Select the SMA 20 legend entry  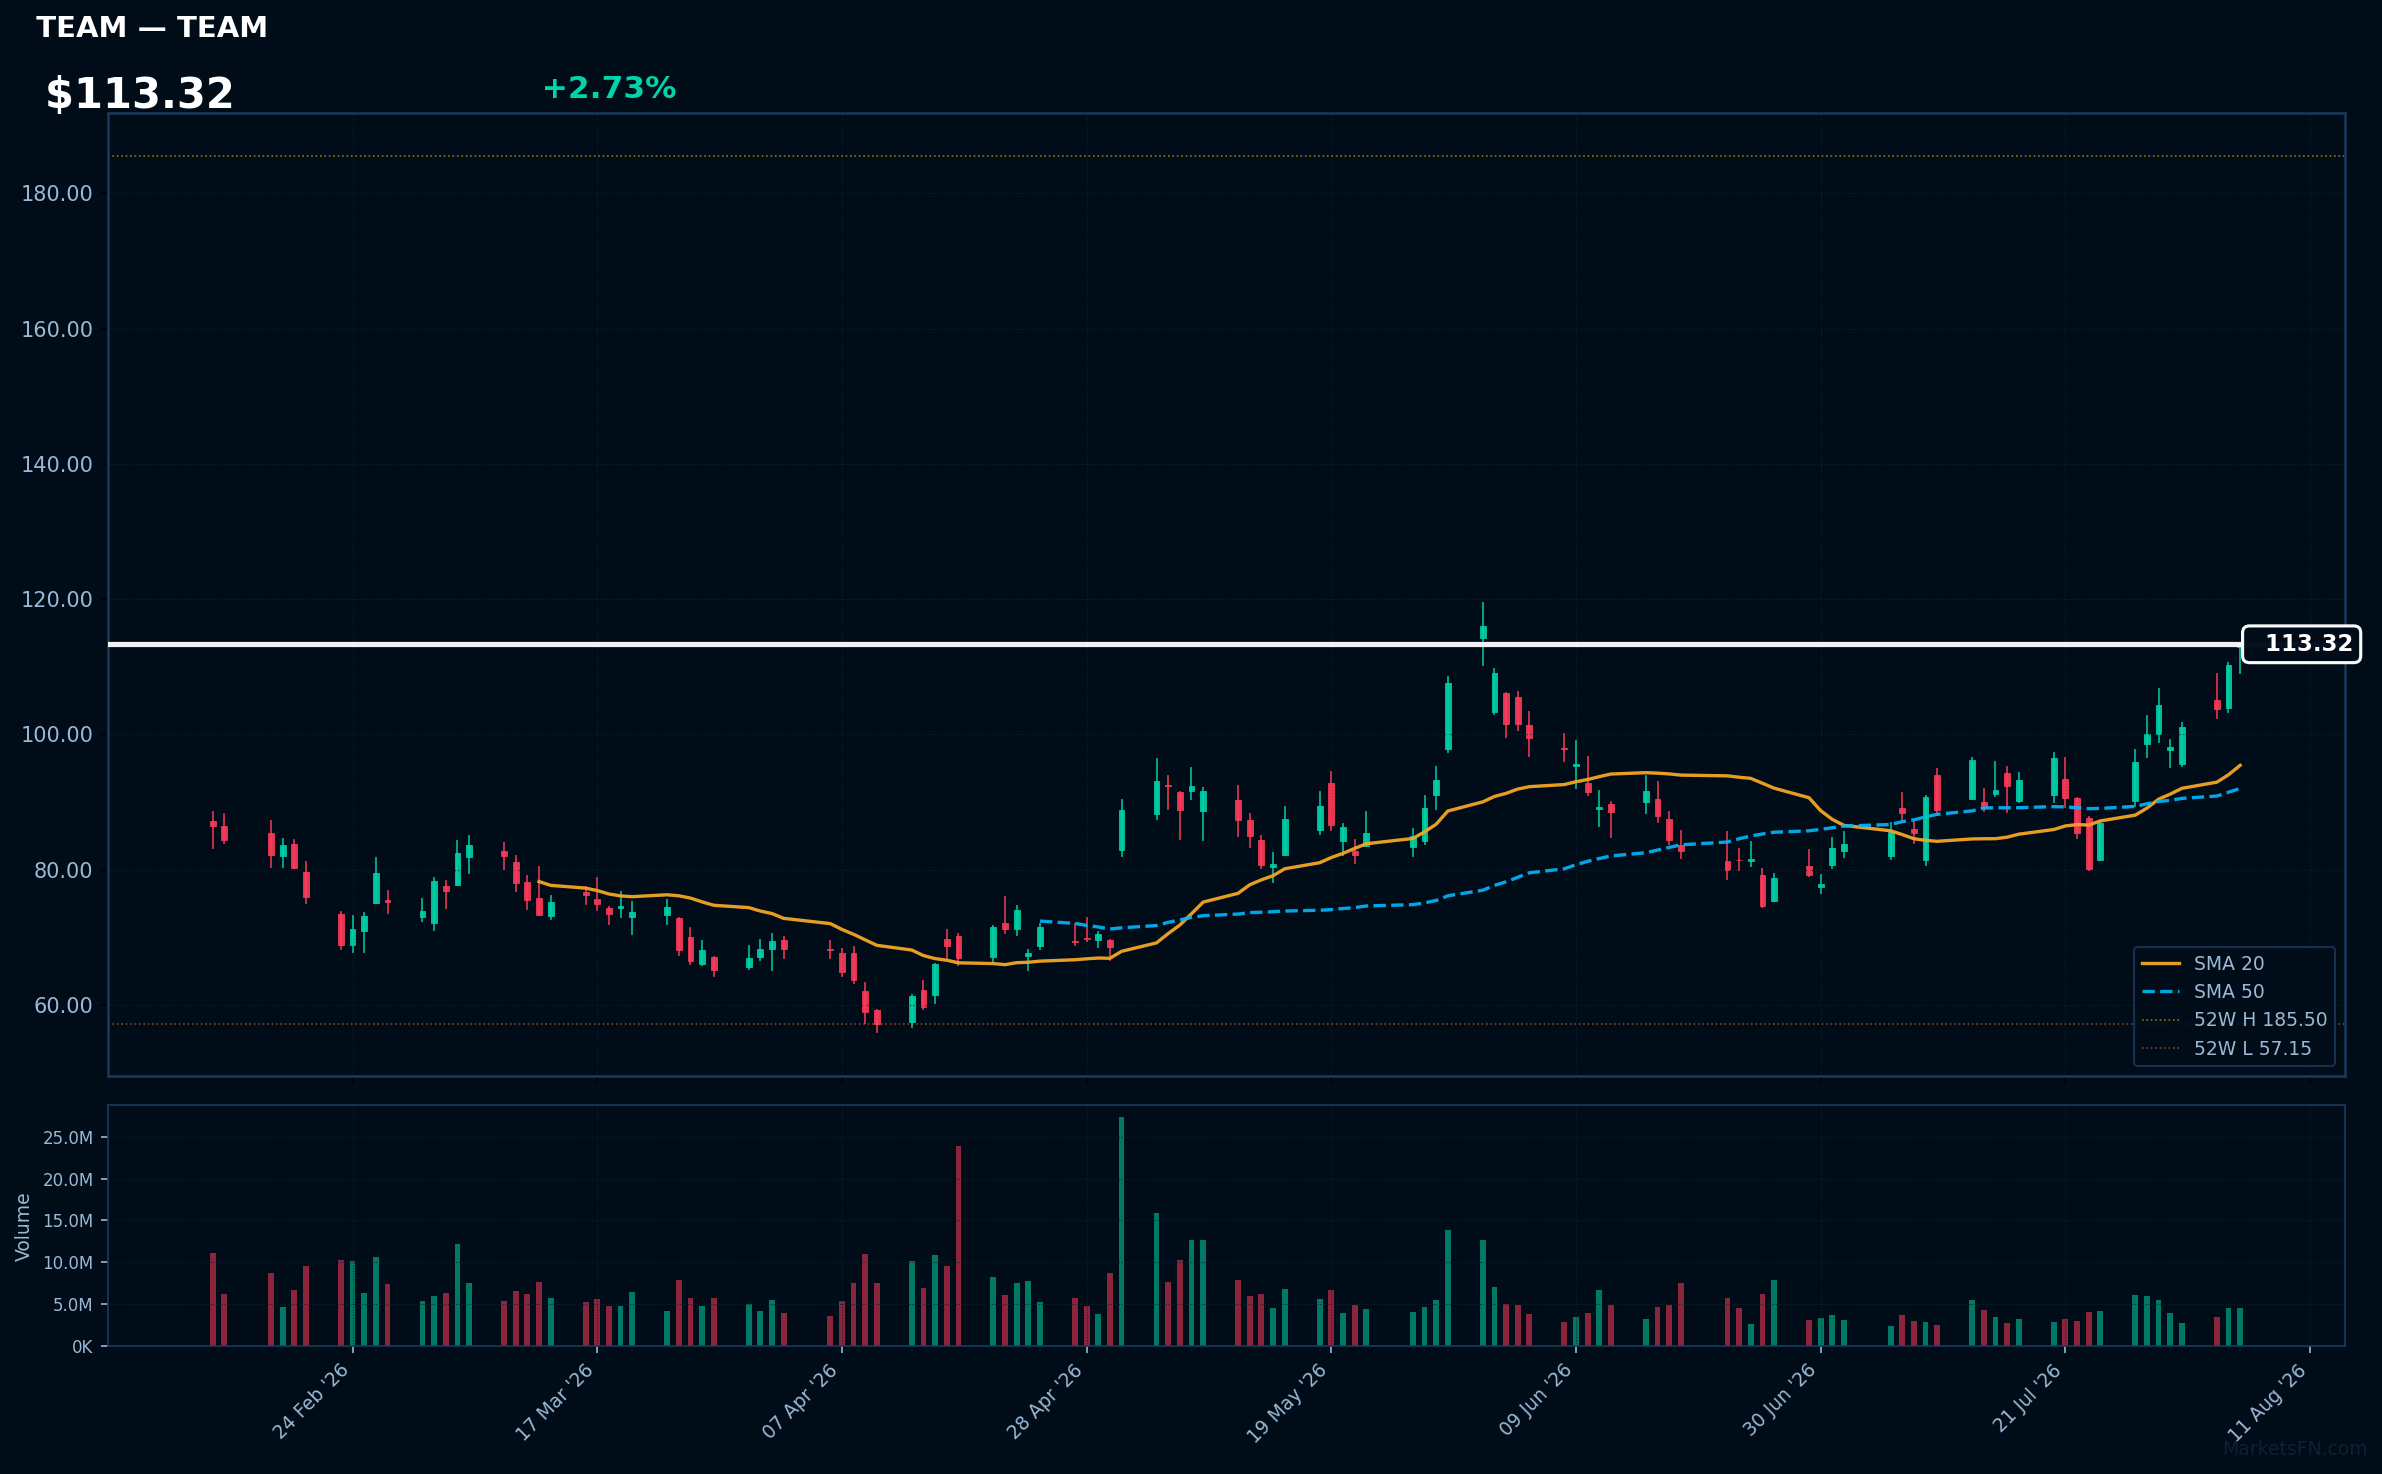click(2203, 964)
